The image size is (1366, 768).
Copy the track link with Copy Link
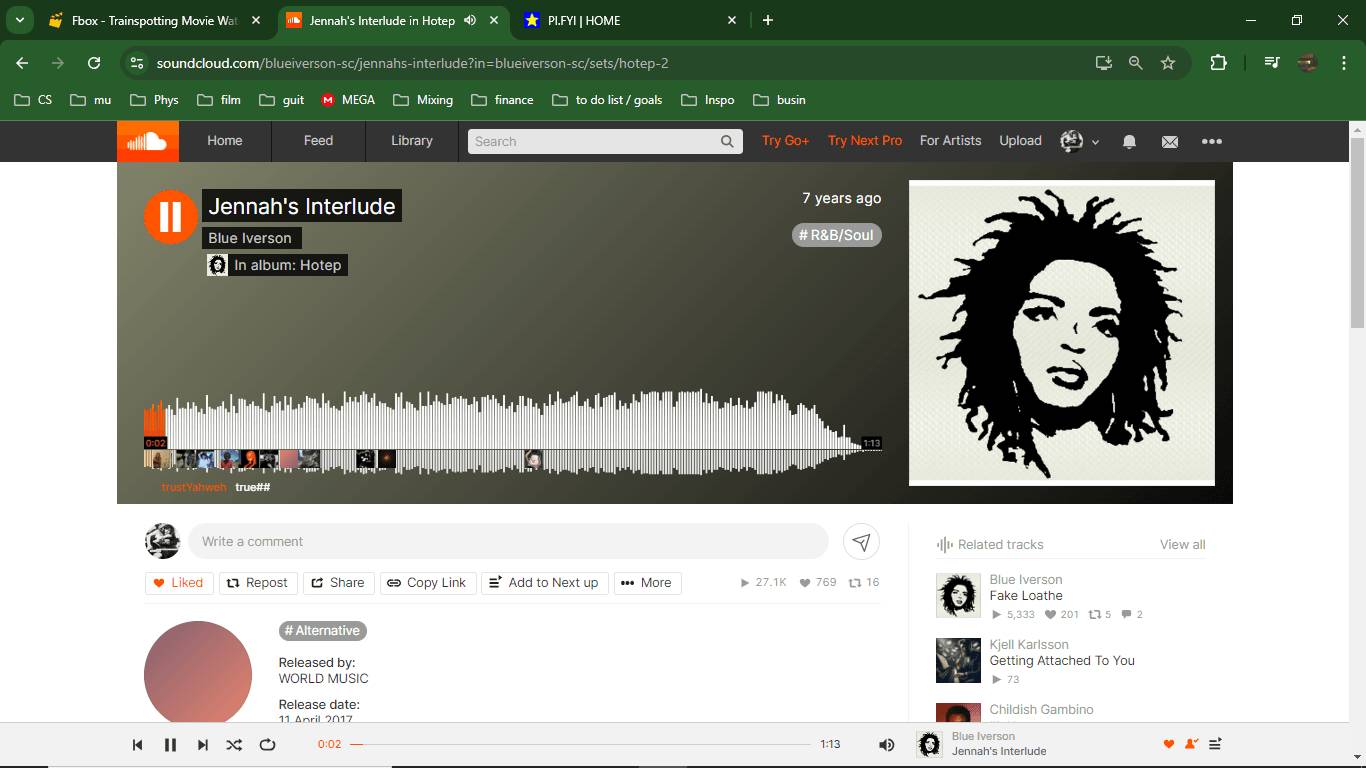click(x=427, y=583)
